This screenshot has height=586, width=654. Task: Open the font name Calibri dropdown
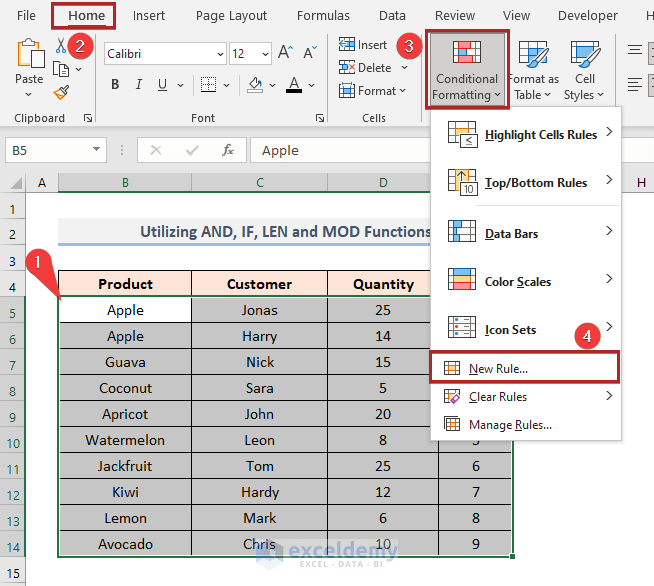click(220, 54)
